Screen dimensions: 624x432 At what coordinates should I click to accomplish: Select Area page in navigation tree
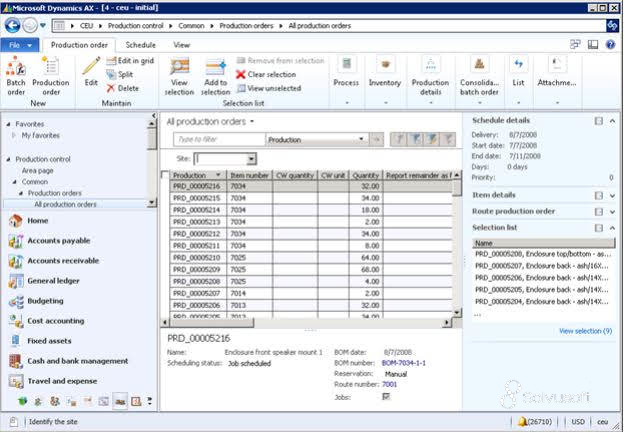[37, 171]
